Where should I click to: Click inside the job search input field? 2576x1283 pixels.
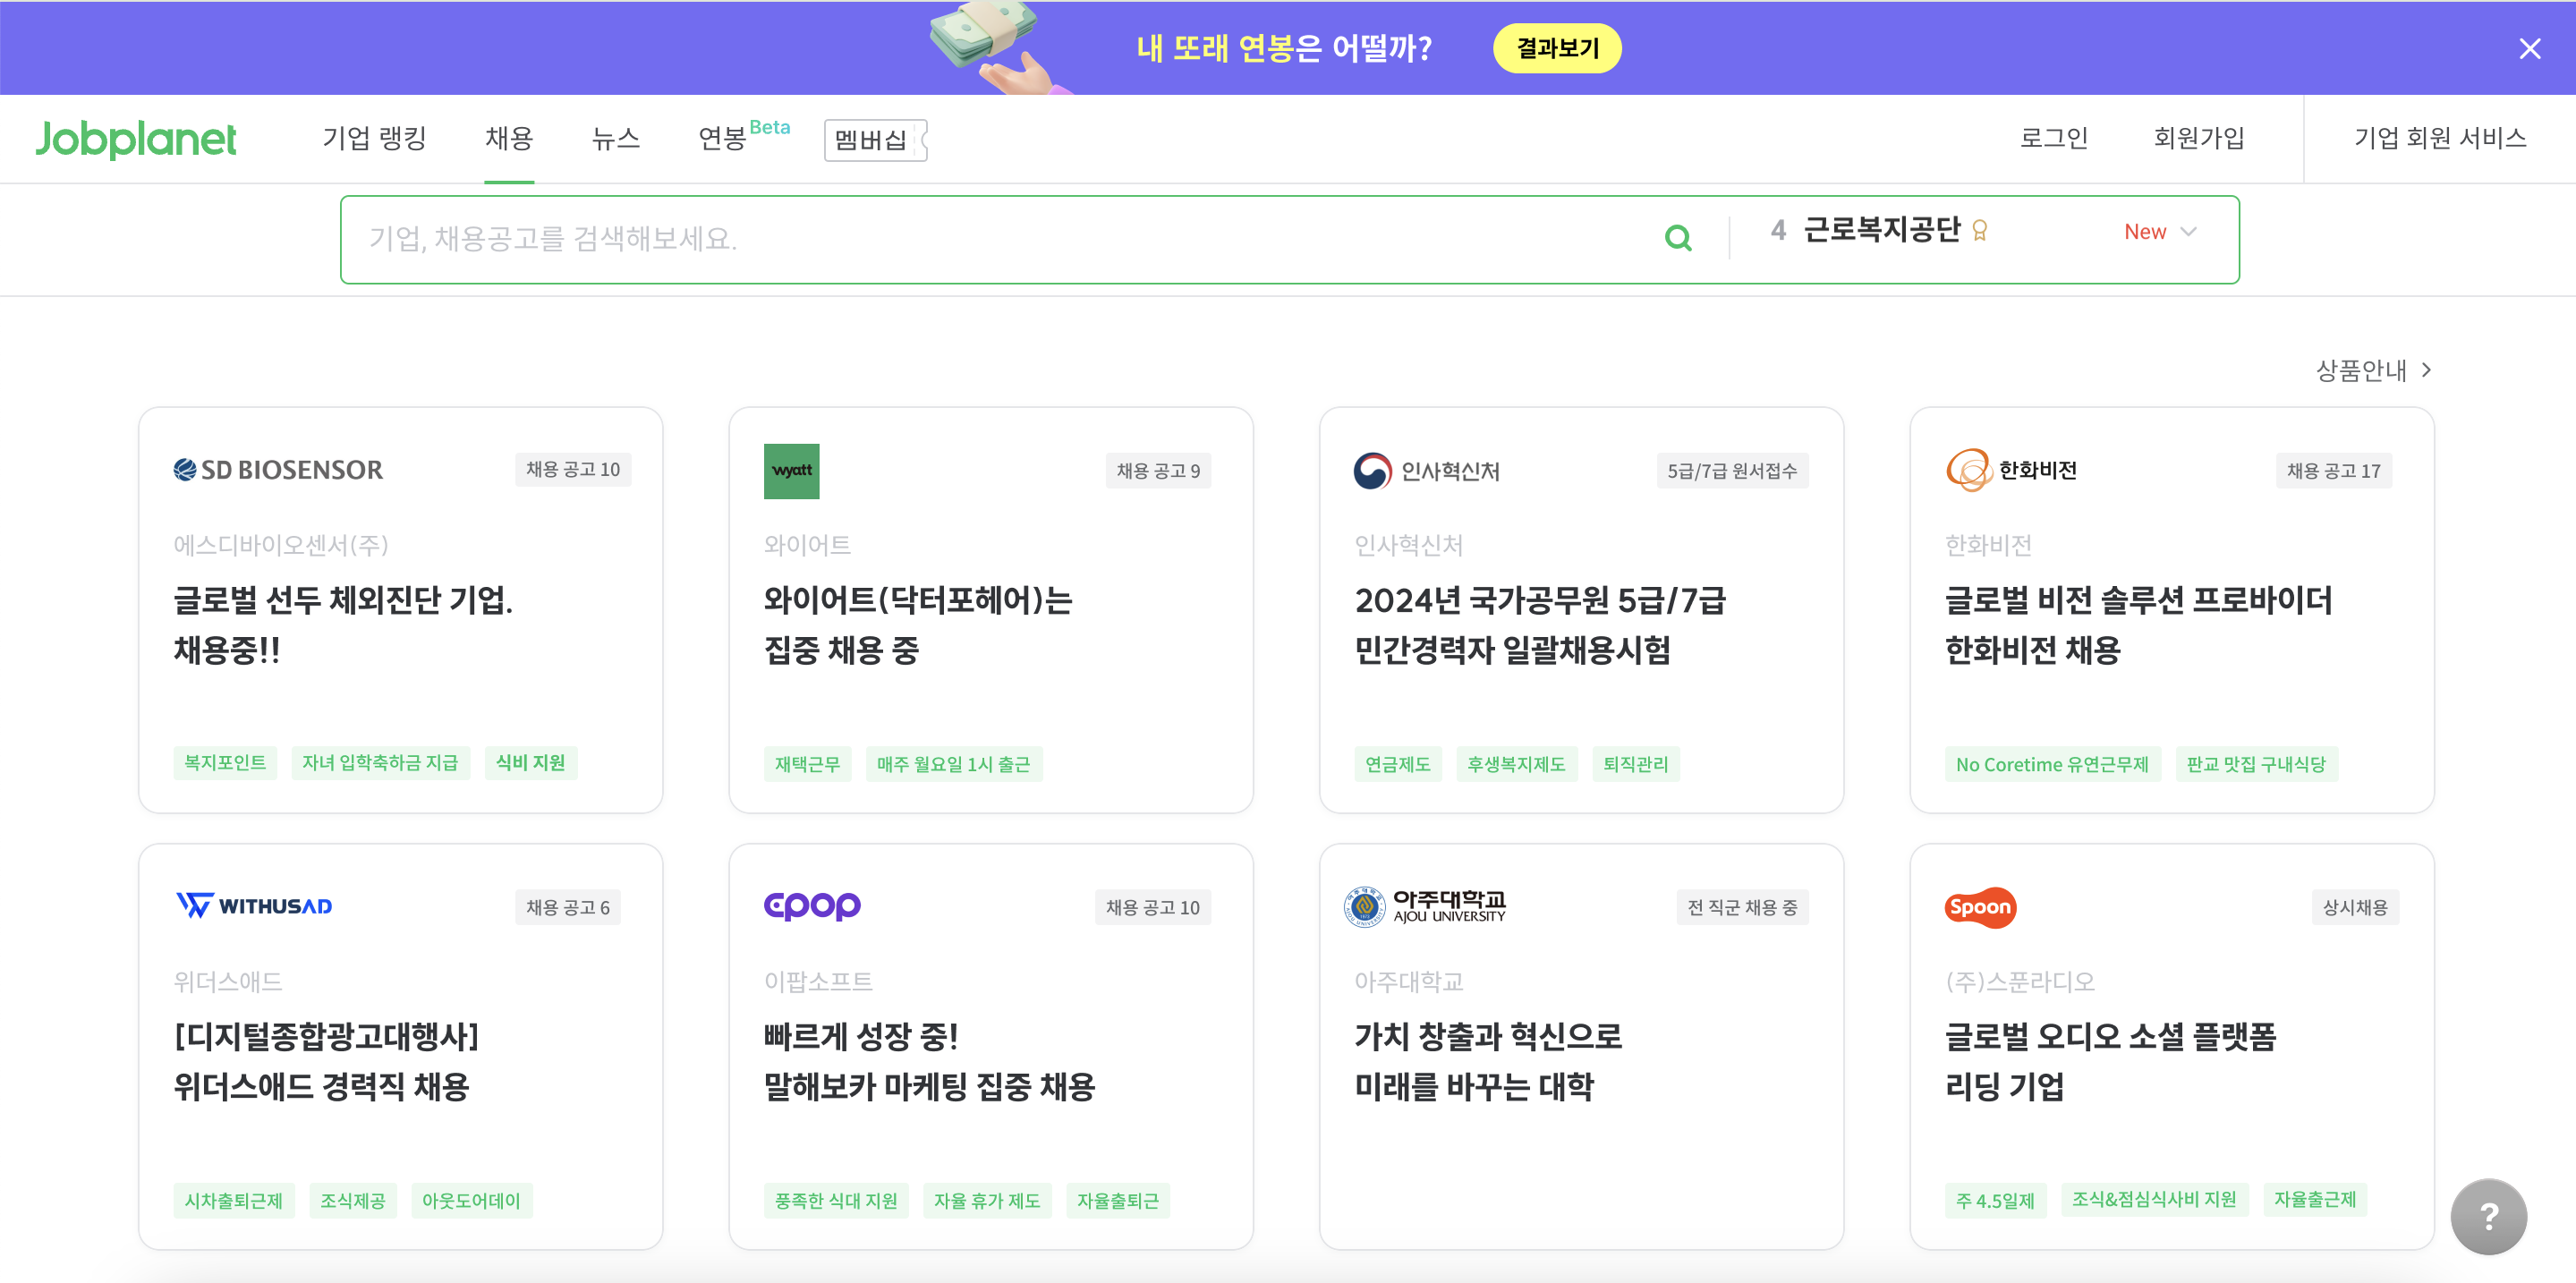pos(900,238)
